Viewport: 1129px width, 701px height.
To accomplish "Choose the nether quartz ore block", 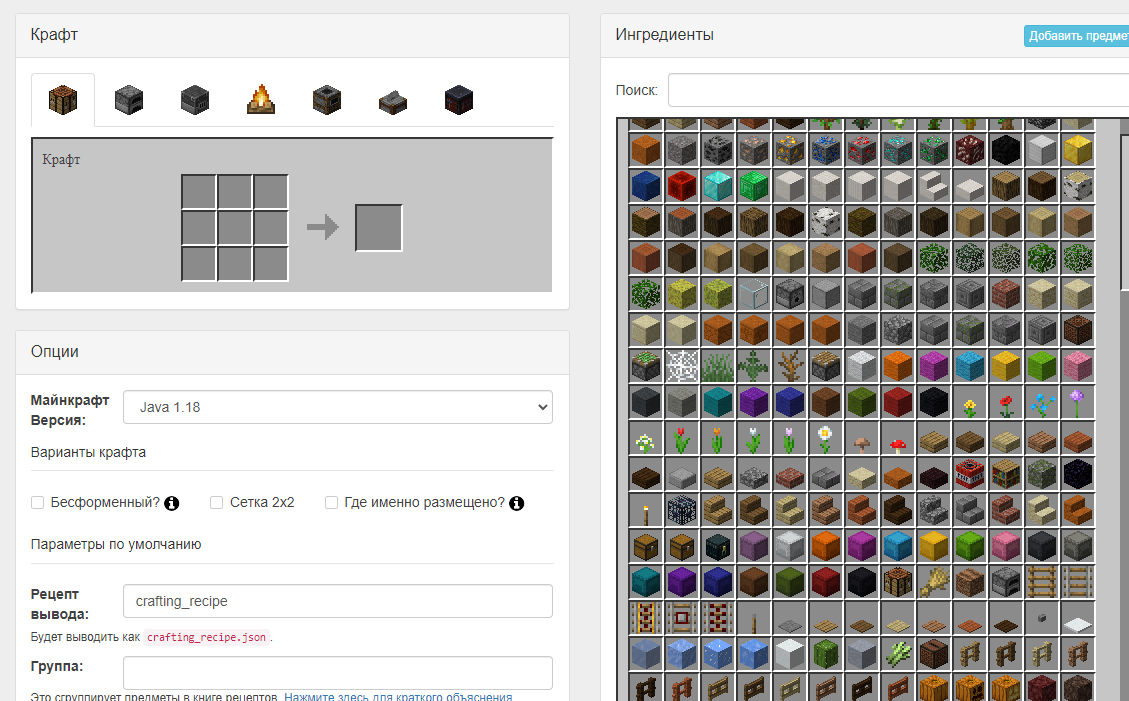I will click(x=969, y=150).
